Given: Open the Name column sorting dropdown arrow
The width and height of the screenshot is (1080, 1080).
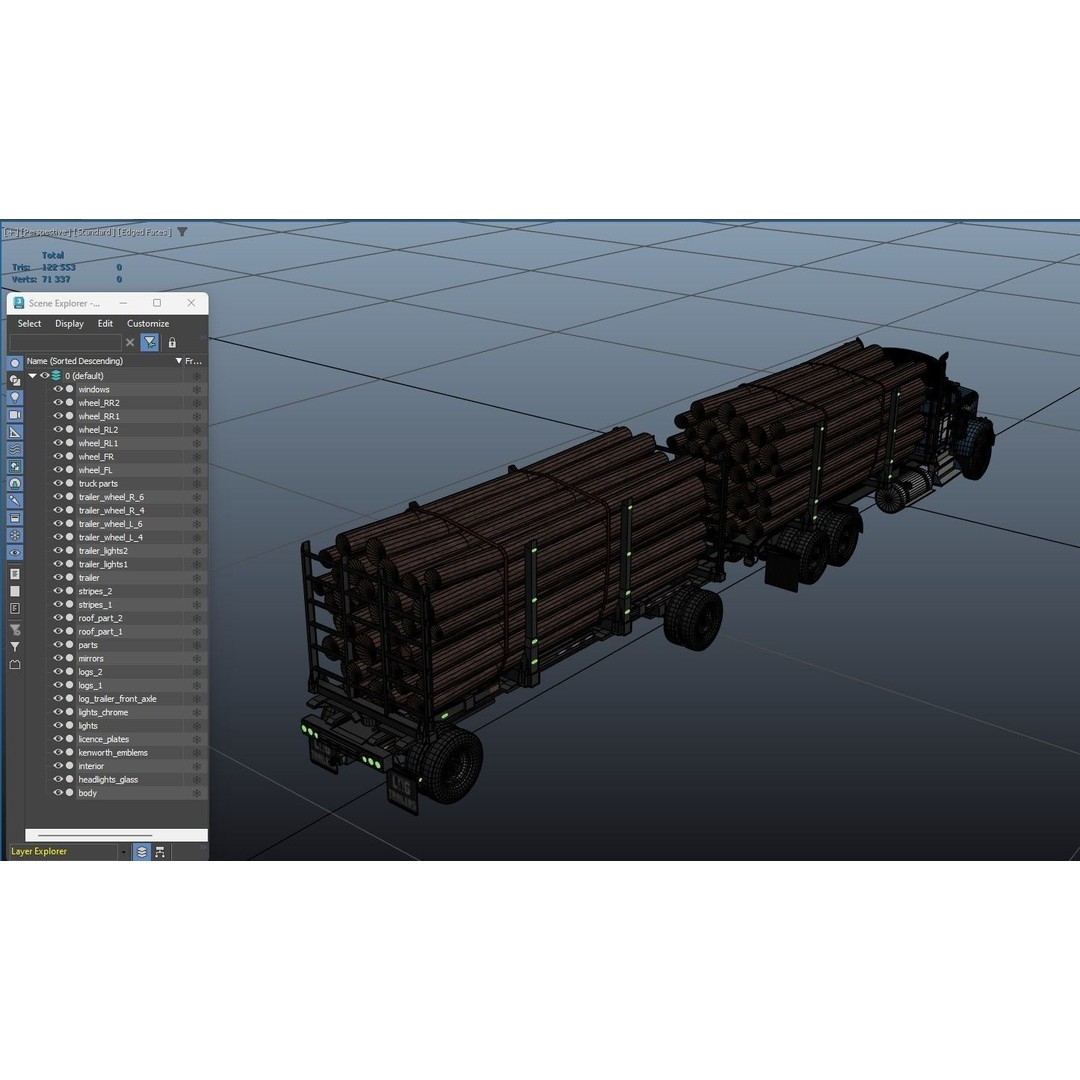Looking at the screenshot, I should pyautogui.click(x=178, y=361).
